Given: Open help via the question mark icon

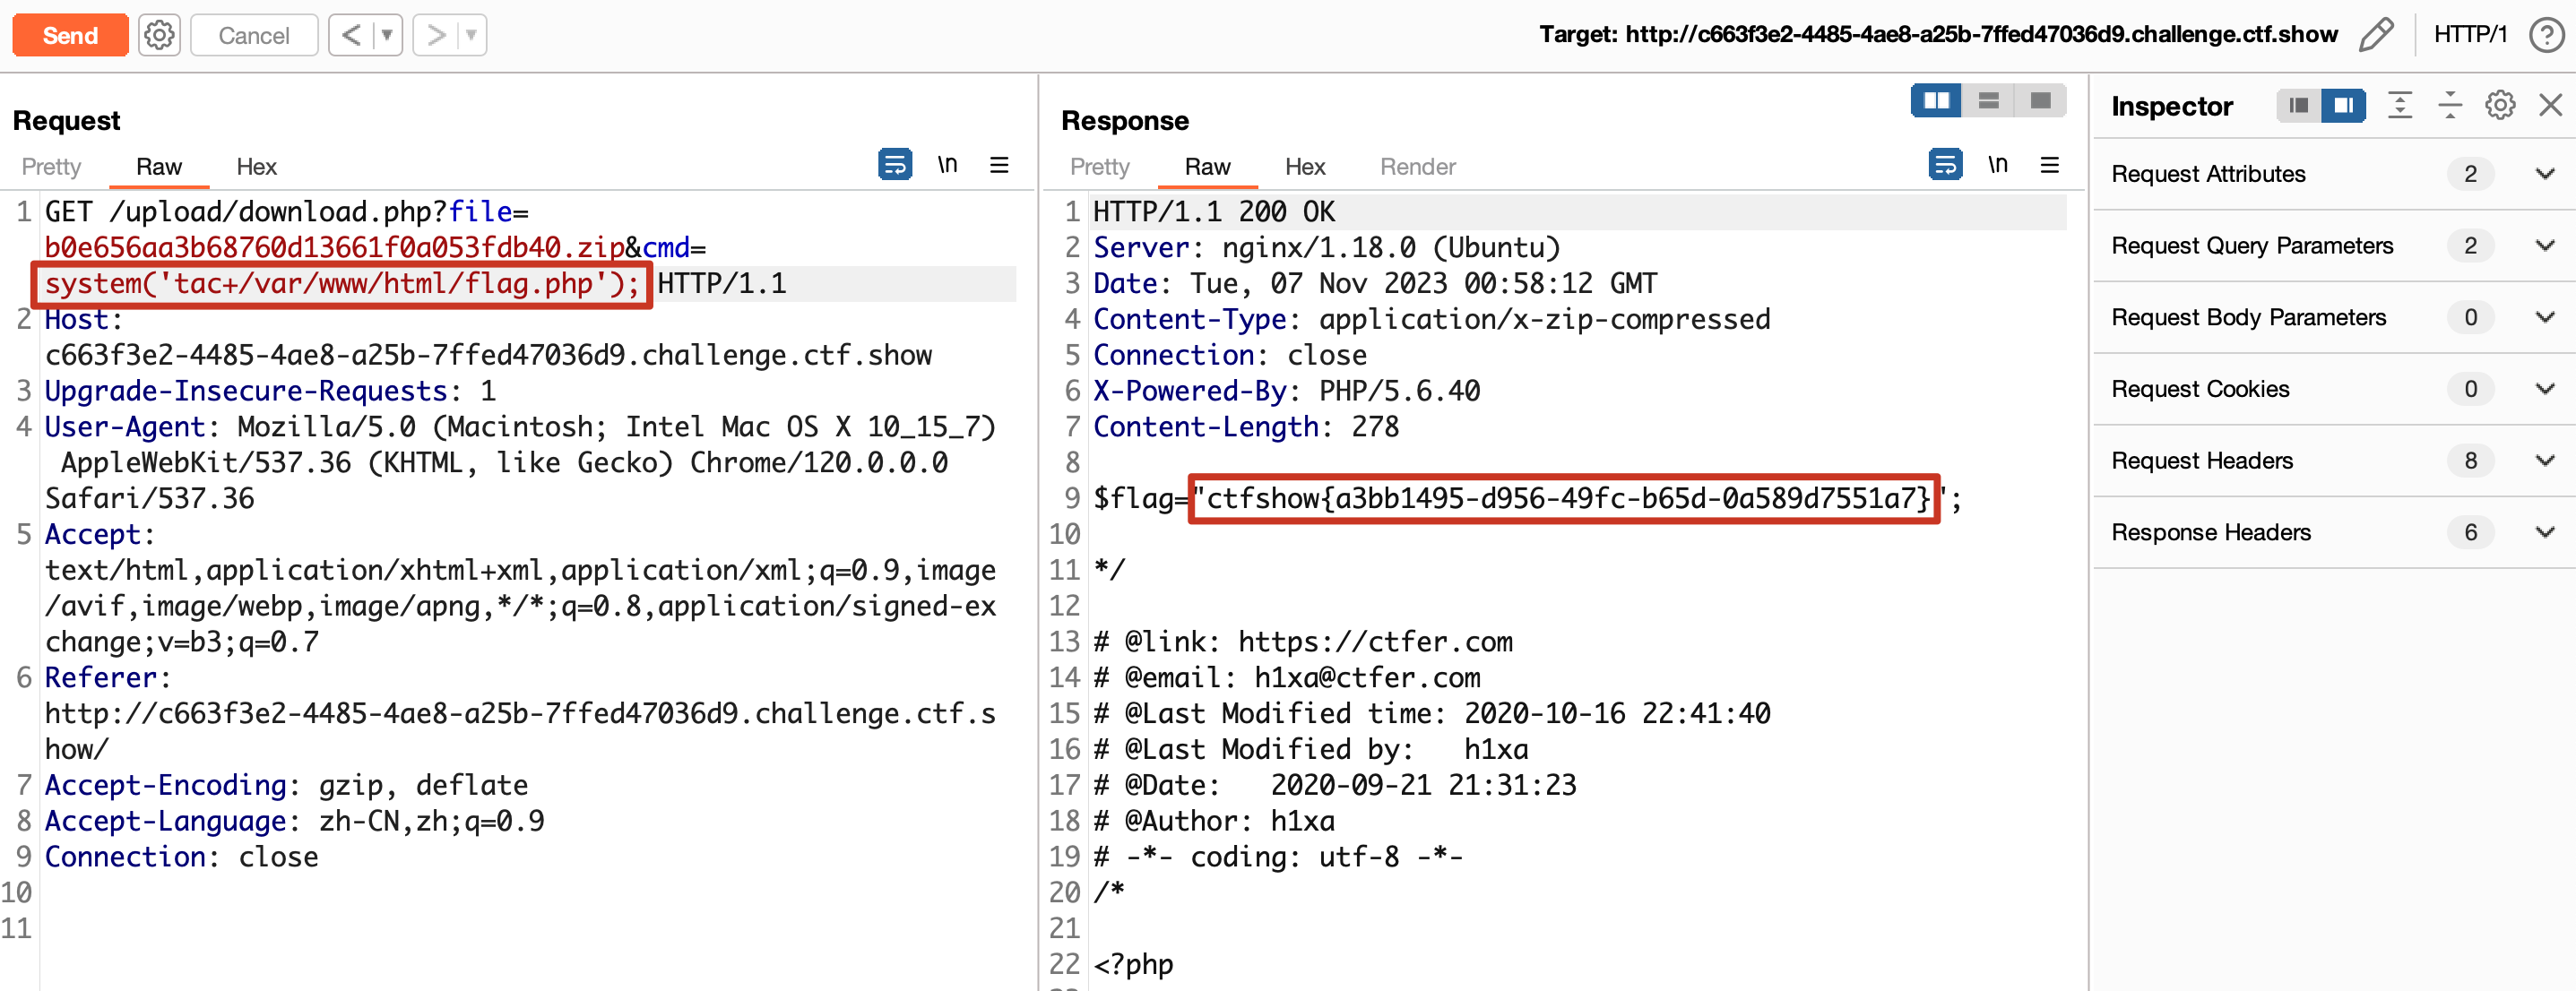Looking at the screenshot, I should point(2546,35).
